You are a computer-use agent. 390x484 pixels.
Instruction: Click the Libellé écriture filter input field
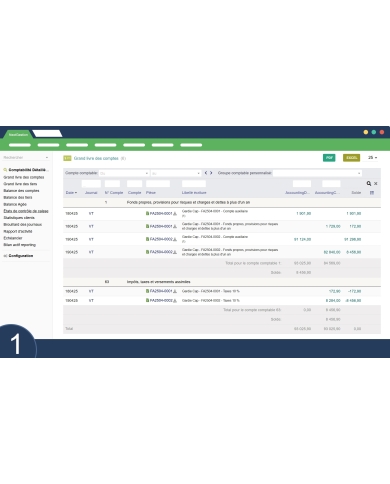pyautogui.click(x=194, y=184)
